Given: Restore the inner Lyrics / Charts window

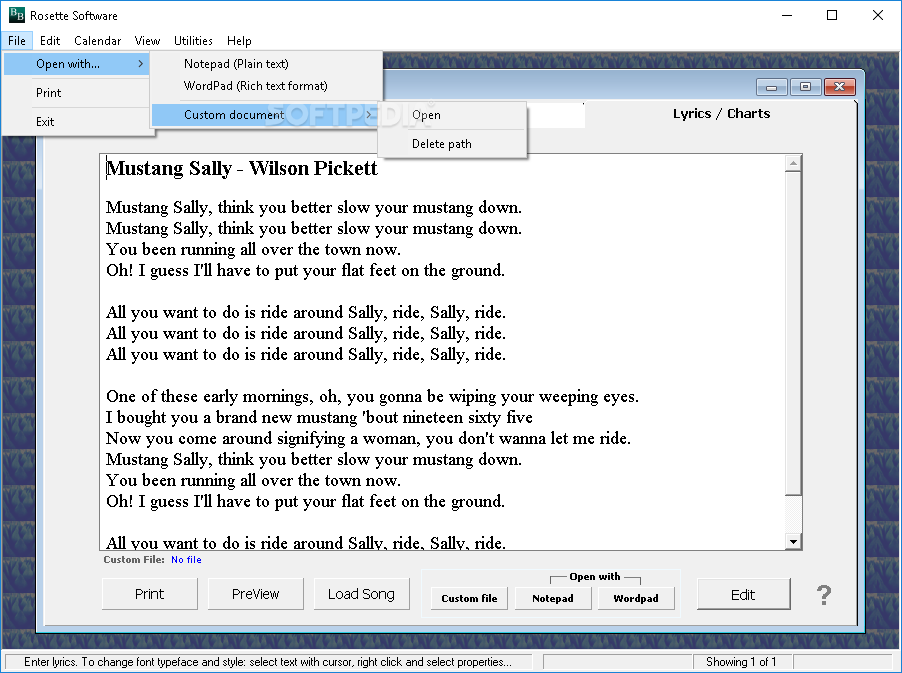Looking at the screenshot, I should coord(805,87).
